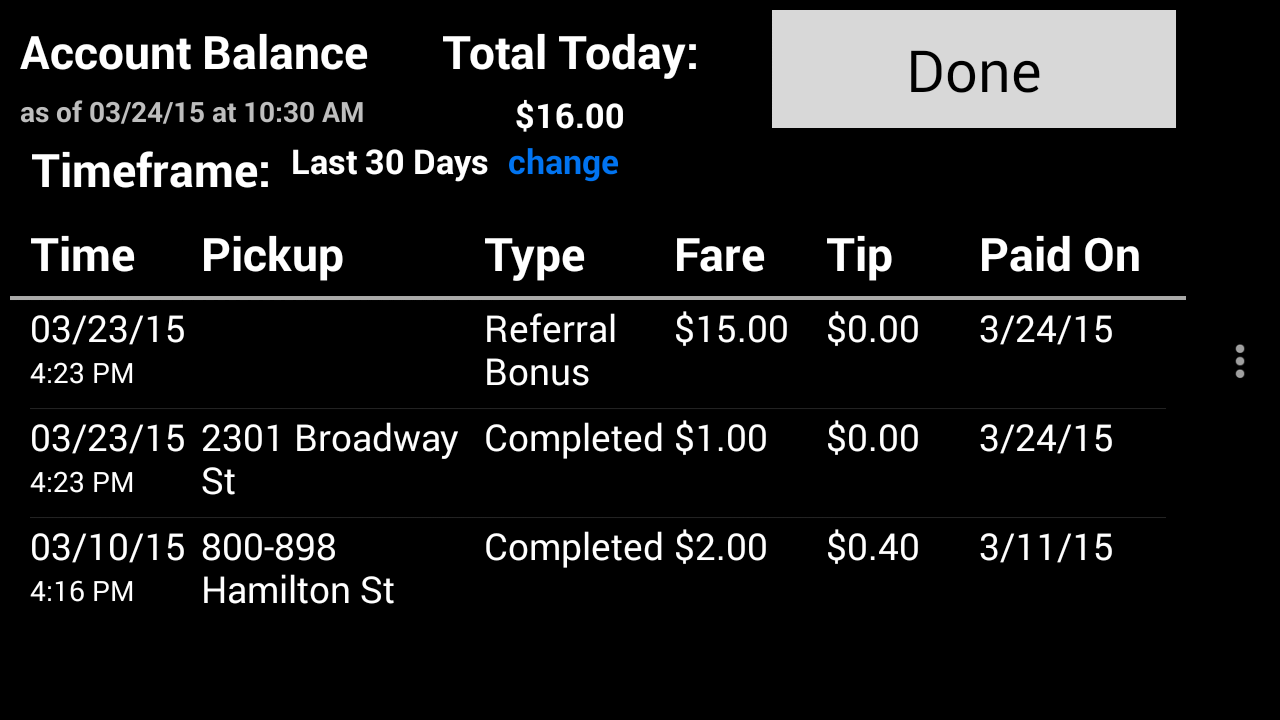
Task: Click the Fare column header
Action: pos(720,256)
